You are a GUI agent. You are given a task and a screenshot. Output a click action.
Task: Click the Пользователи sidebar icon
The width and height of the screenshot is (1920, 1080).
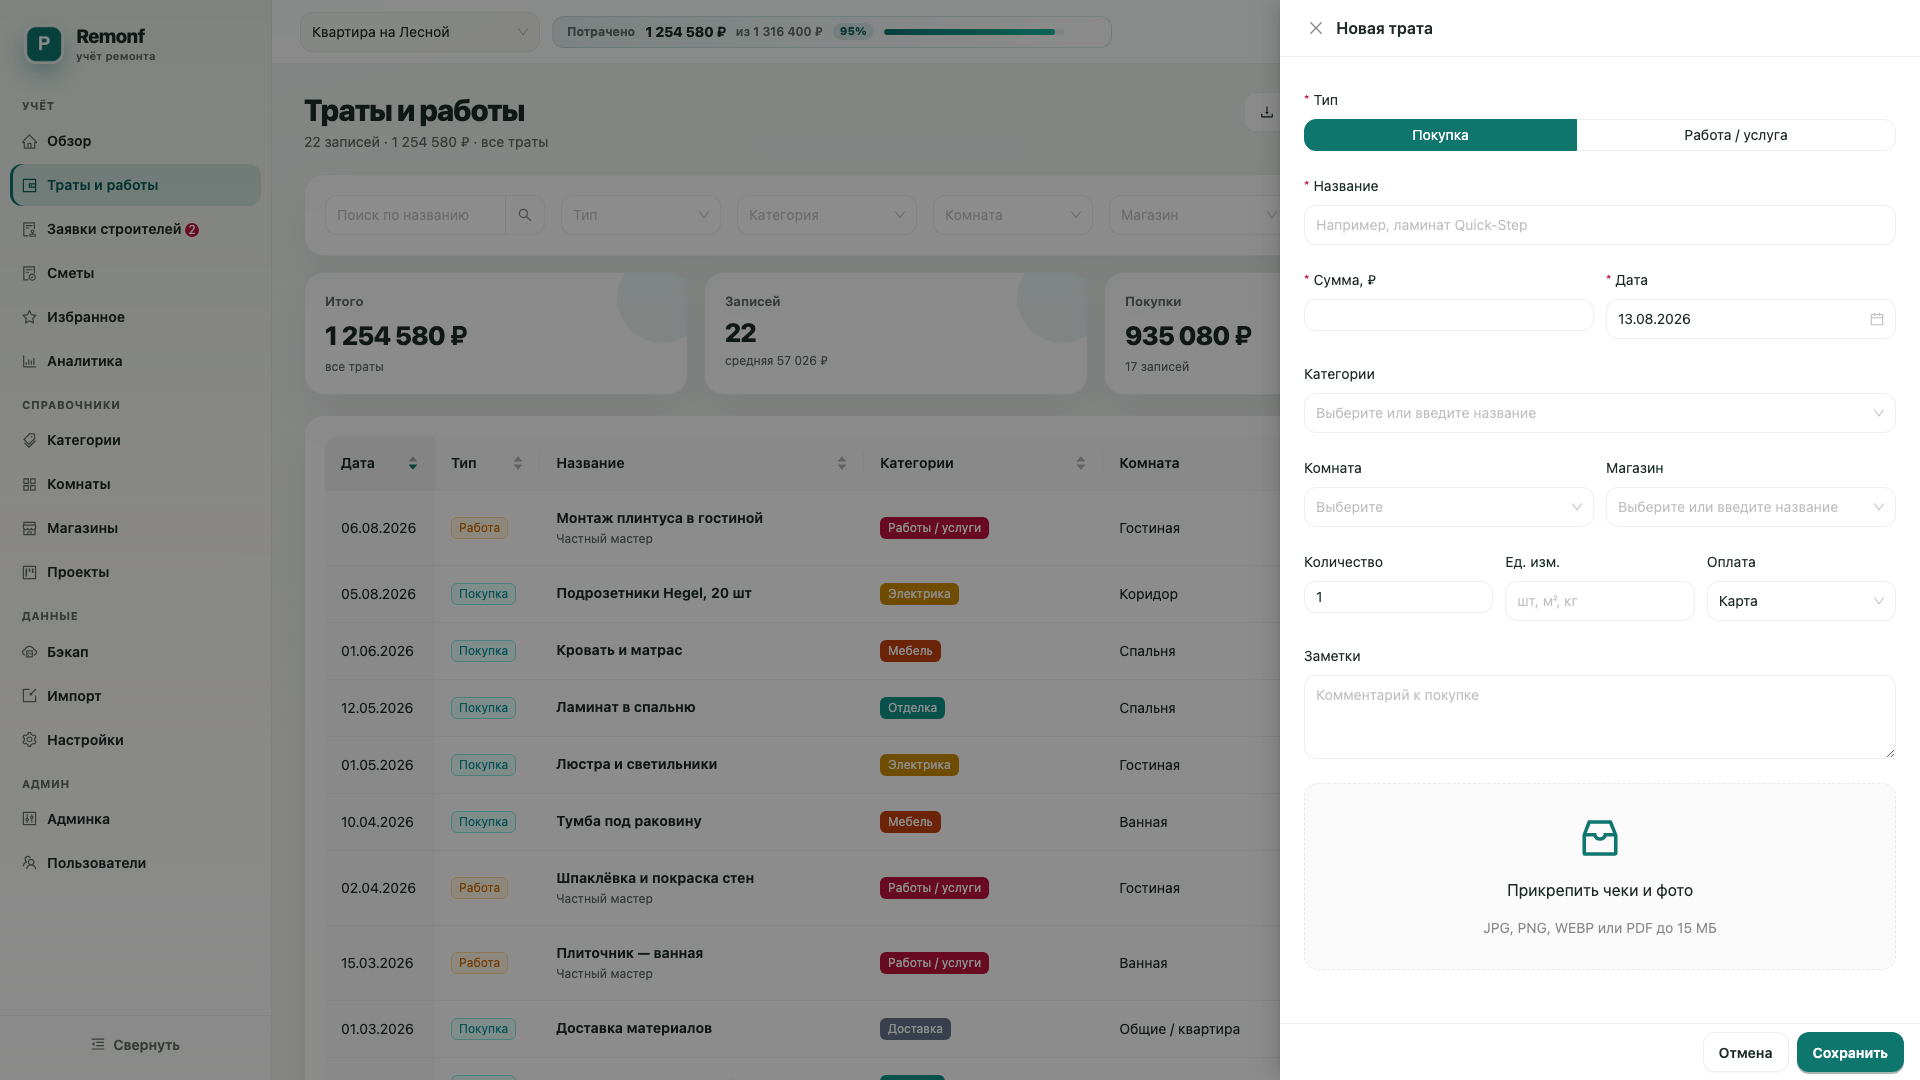30,863
